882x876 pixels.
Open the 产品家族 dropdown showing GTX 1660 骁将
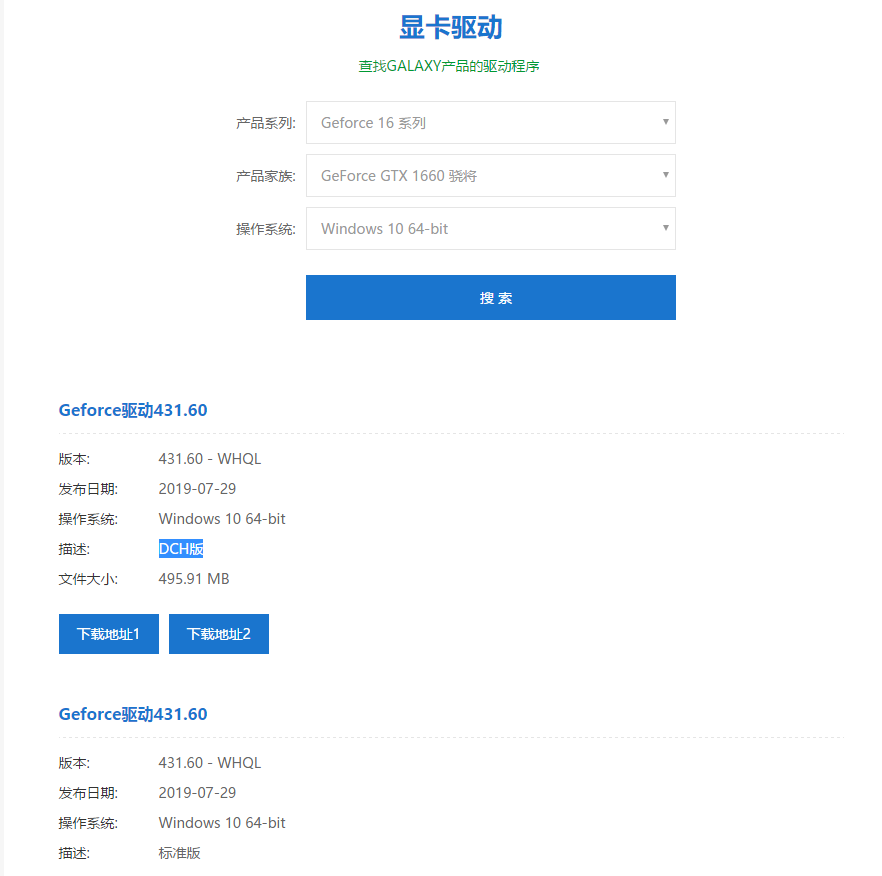(490, 175)
